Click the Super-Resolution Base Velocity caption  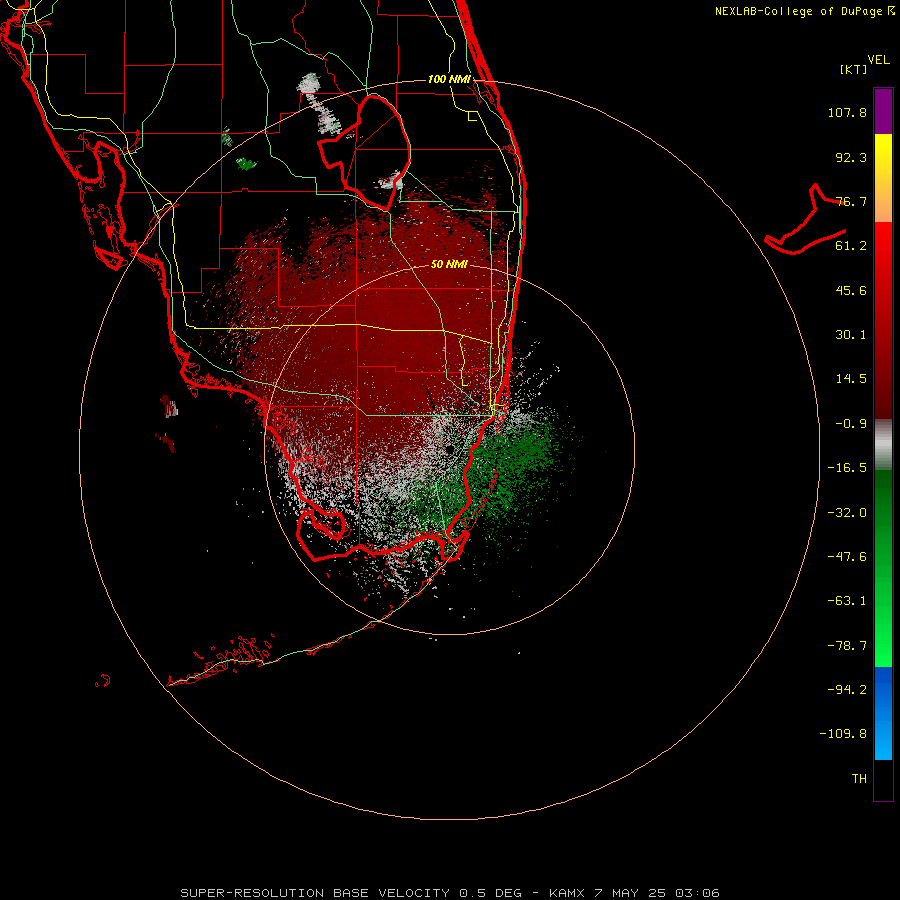[449, 893]
